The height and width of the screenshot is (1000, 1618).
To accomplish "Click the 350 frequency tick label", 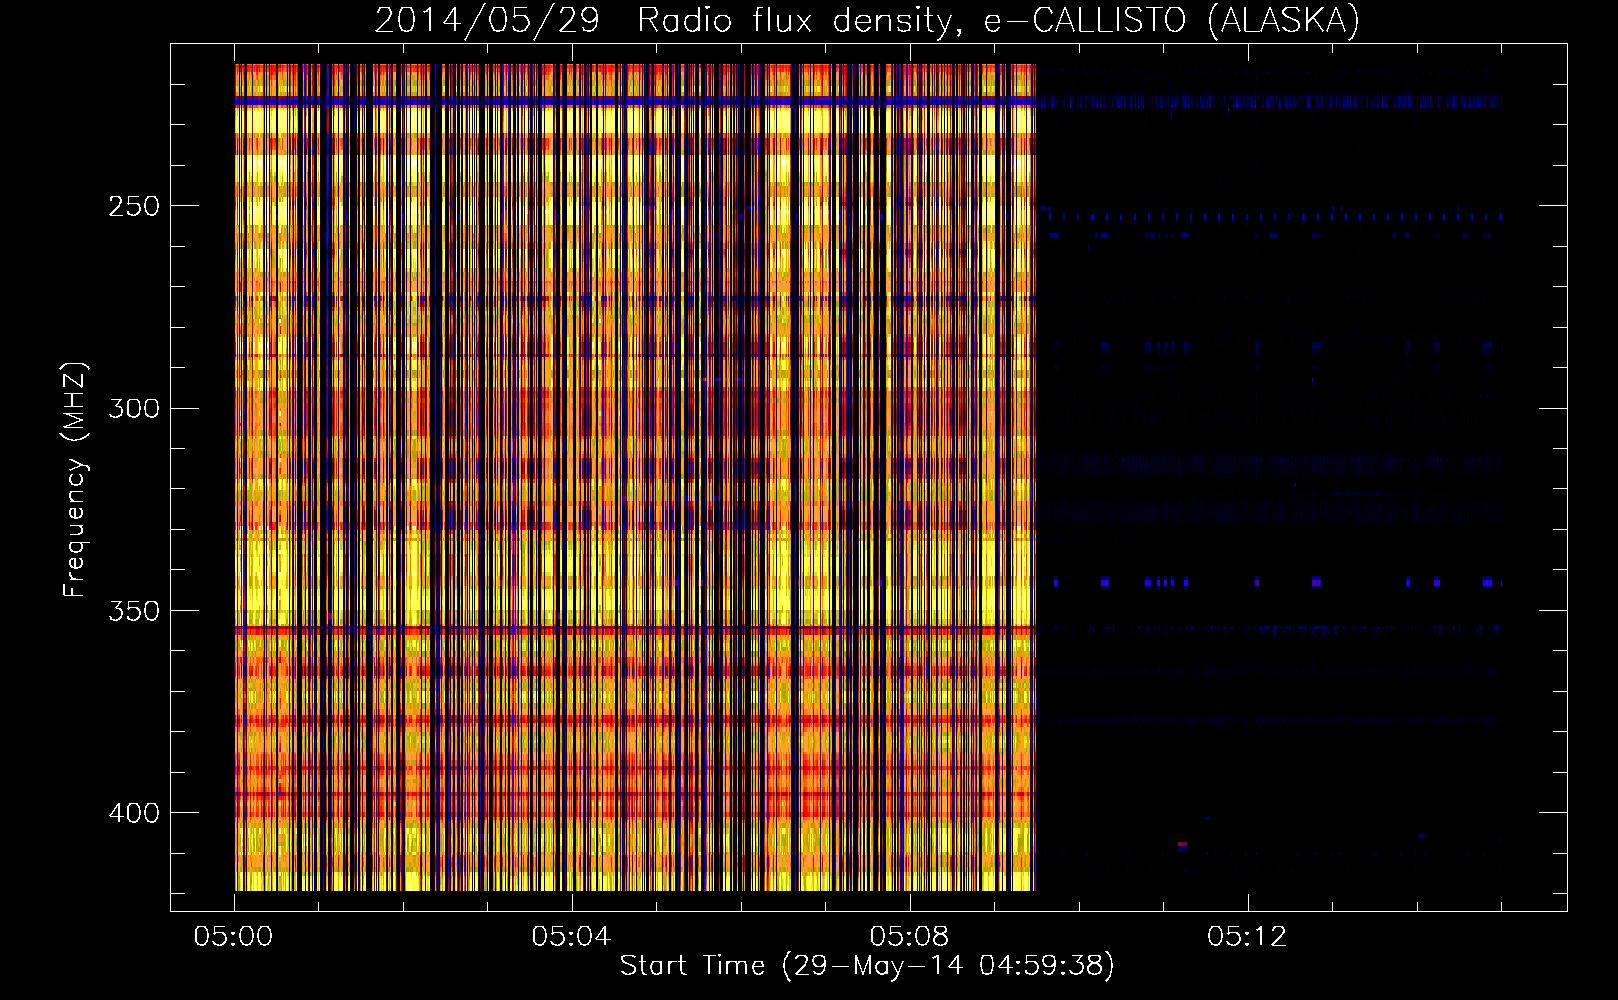I will pyautogui.click(x=134, y=611).
